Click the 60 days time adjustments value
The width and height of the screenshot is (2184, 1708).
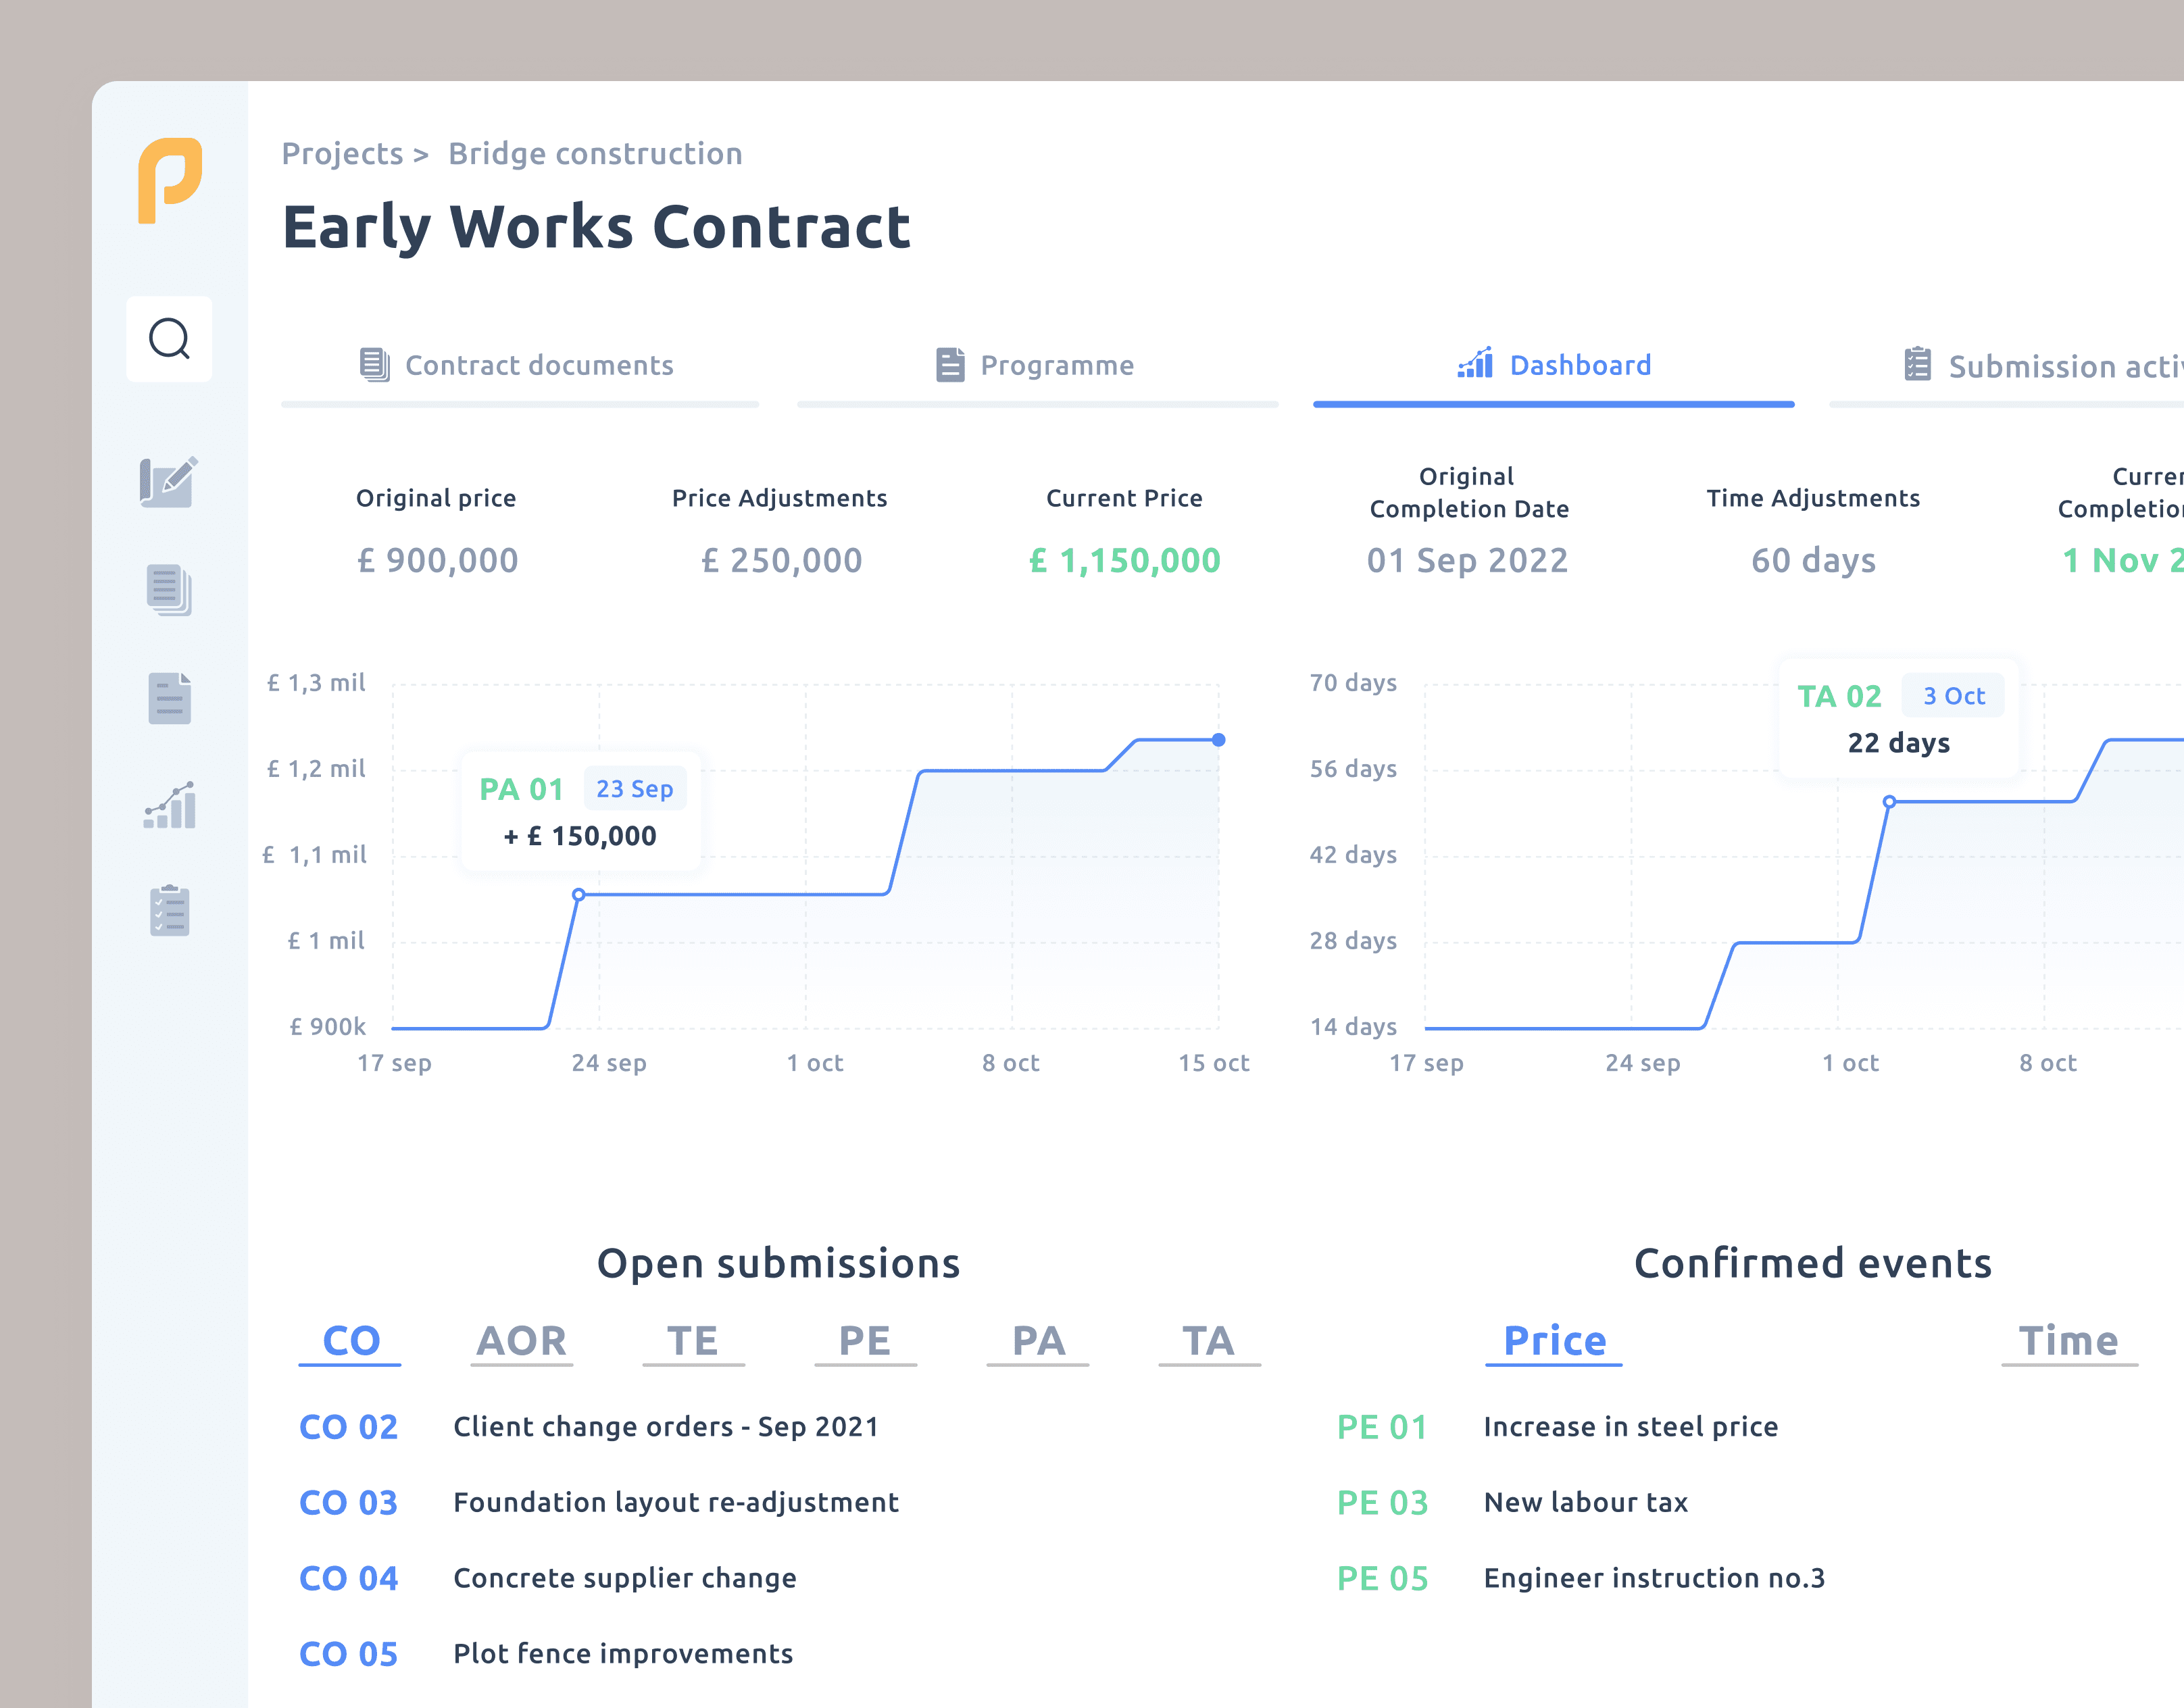point(1813,561)
